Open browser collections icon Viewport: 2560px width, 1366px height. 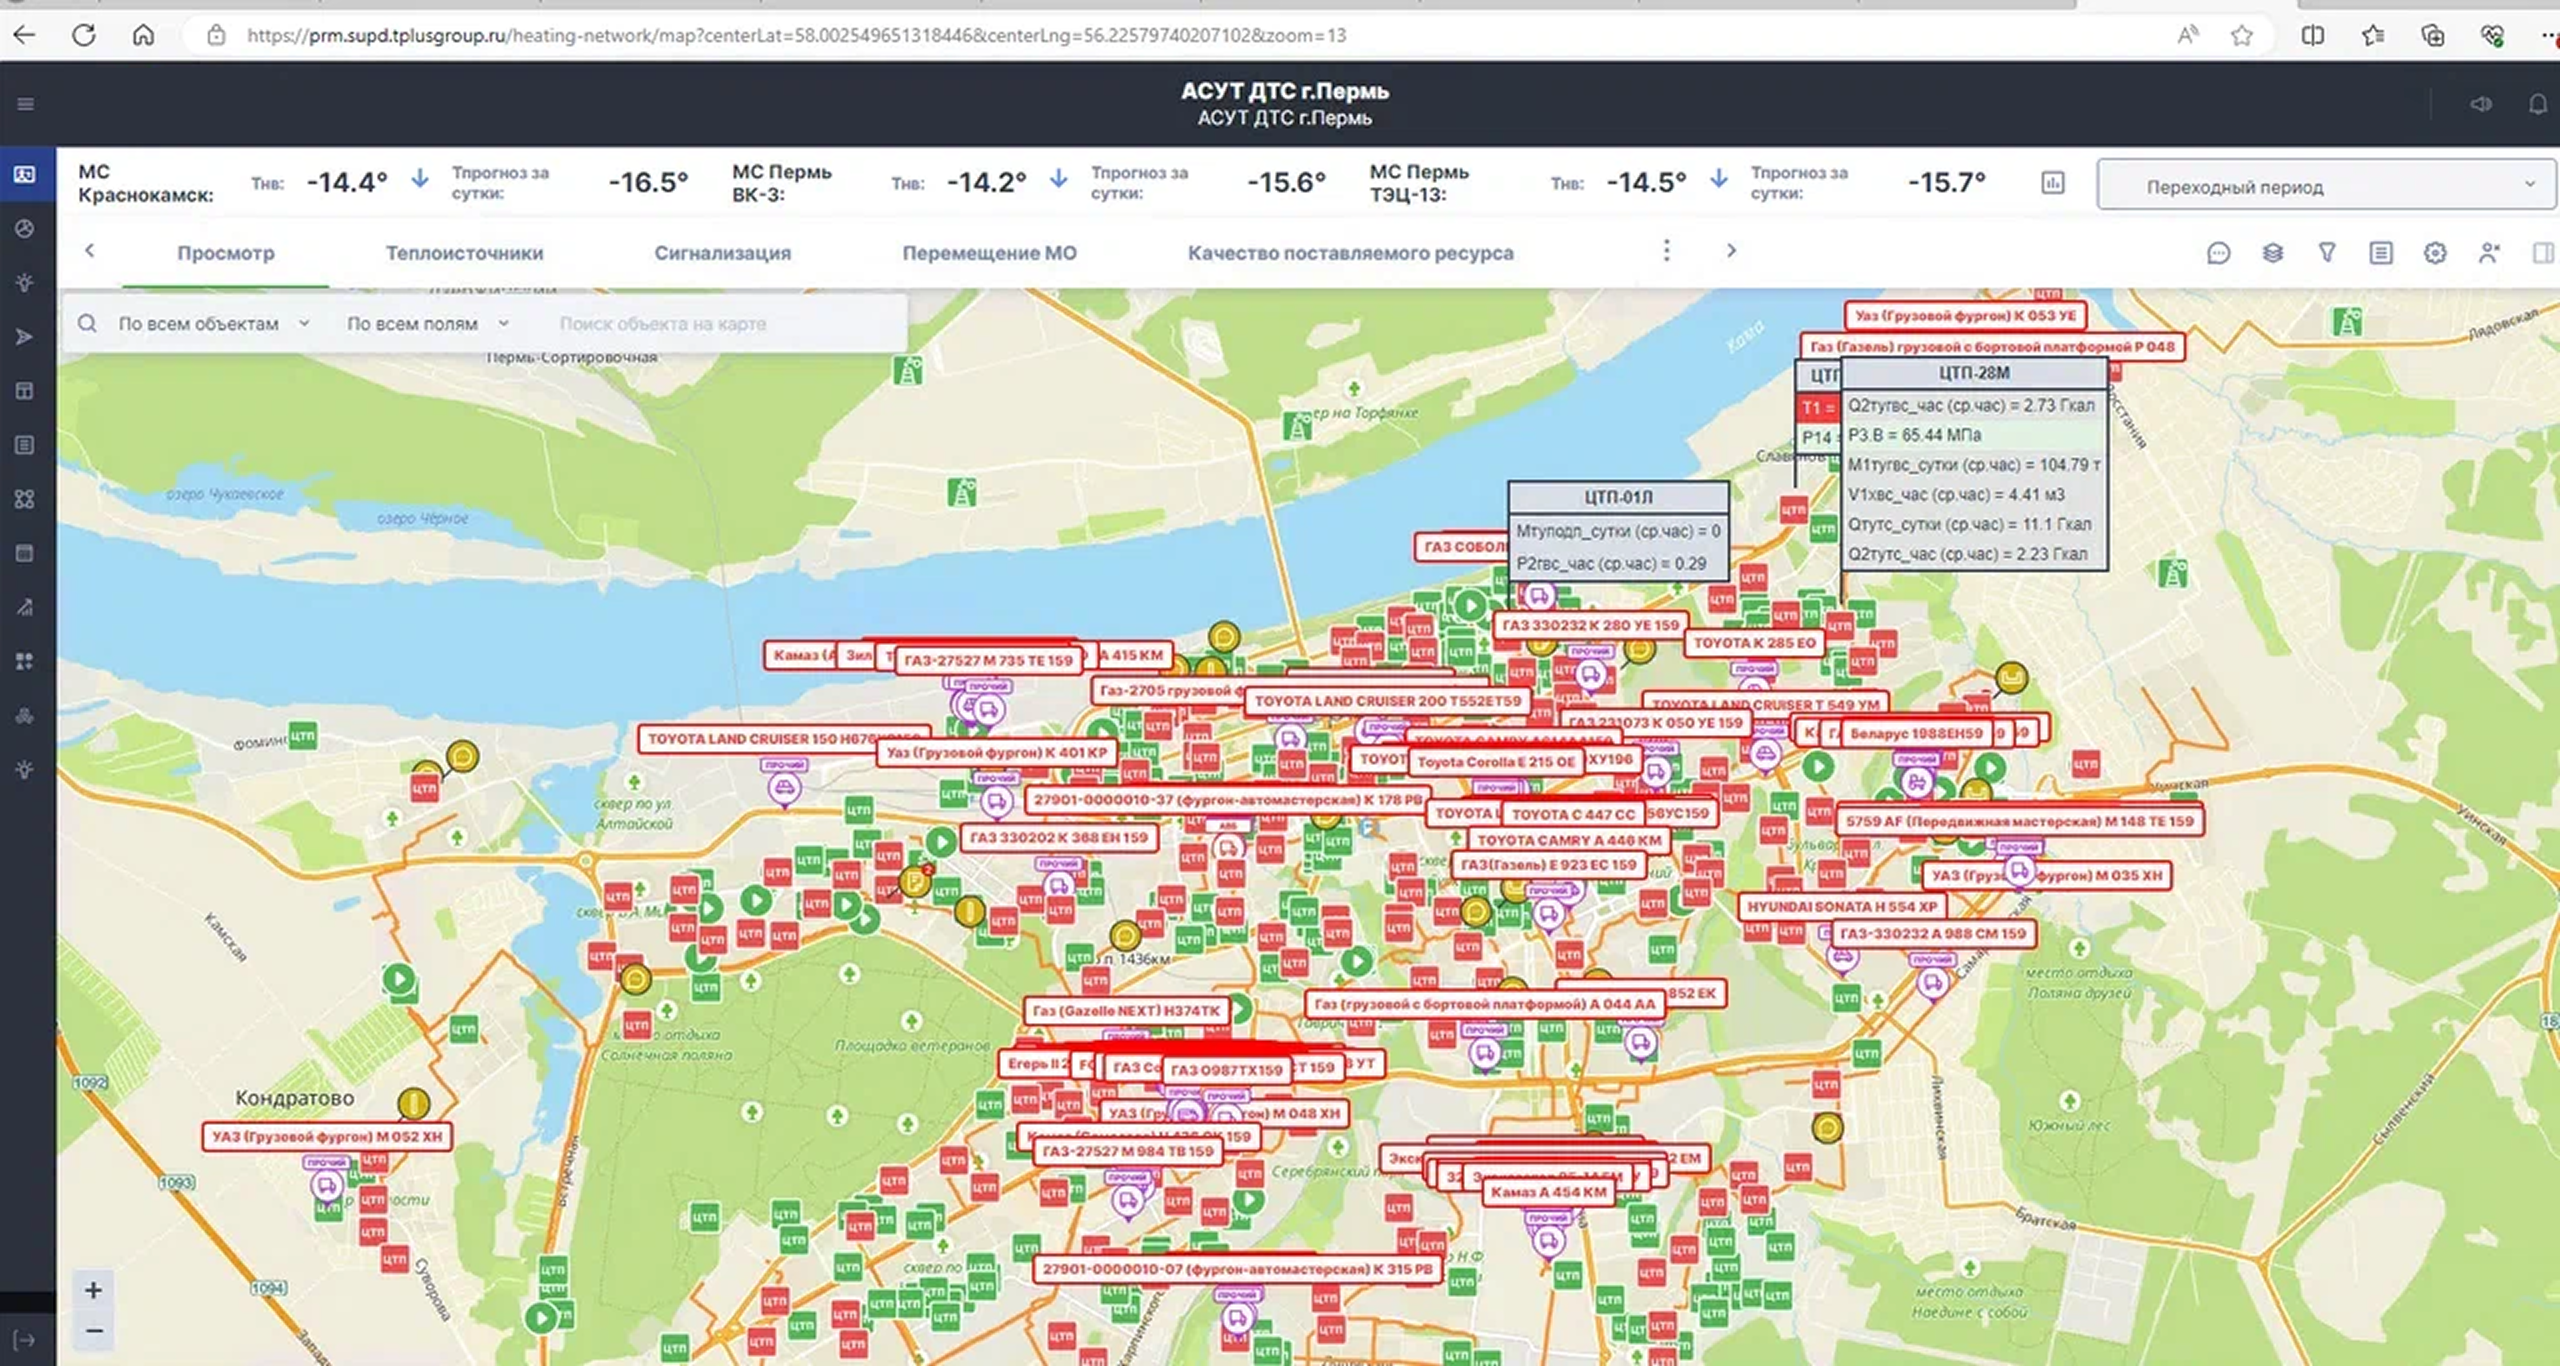point(2433,35)
